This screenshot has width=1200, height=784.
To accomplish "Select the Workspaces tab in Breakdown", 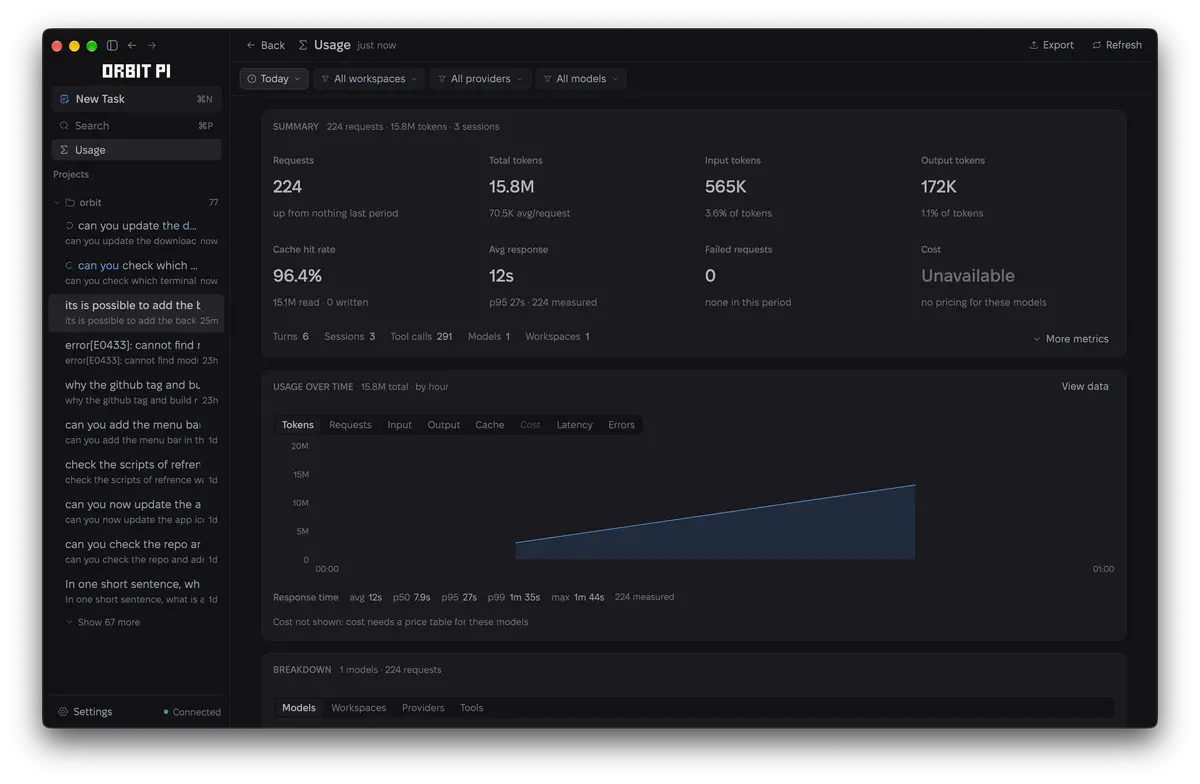I will pos(359,708).
